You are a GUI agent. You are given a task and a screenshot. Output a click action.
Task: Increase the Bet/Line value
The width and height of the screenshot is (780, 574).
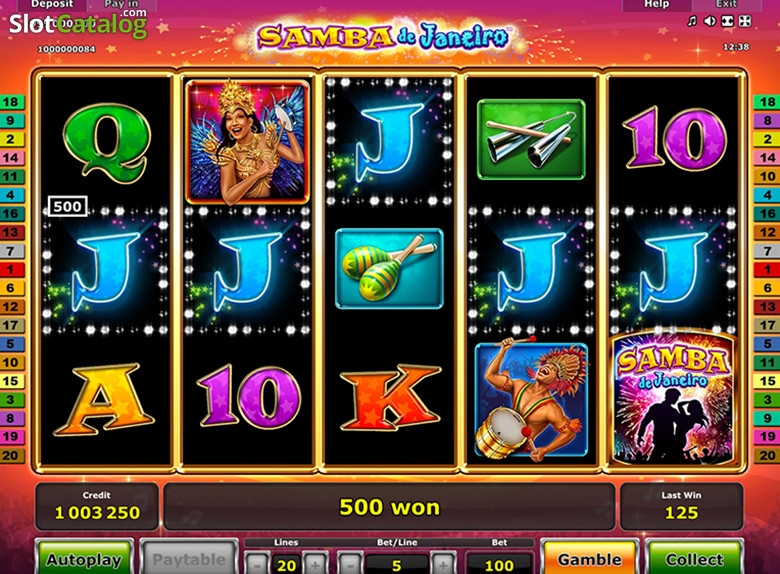tap(442, 565)
